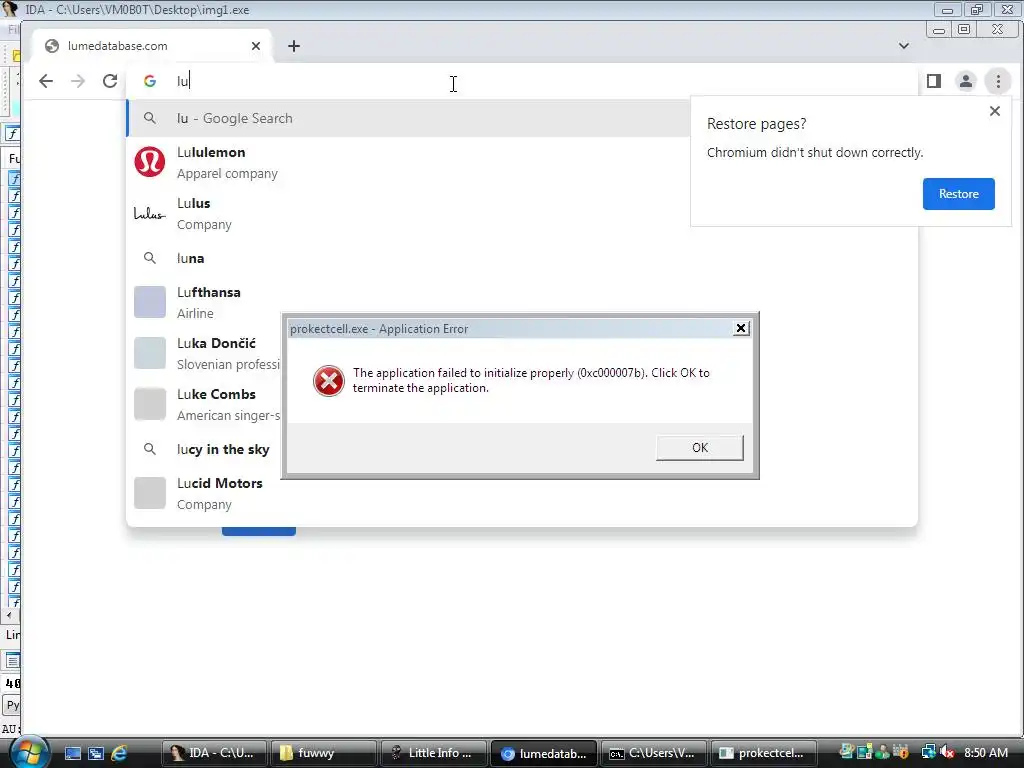Click the browser forward arrow
The width and height of the screenshot is (1024, 768).
coord(78,81)
